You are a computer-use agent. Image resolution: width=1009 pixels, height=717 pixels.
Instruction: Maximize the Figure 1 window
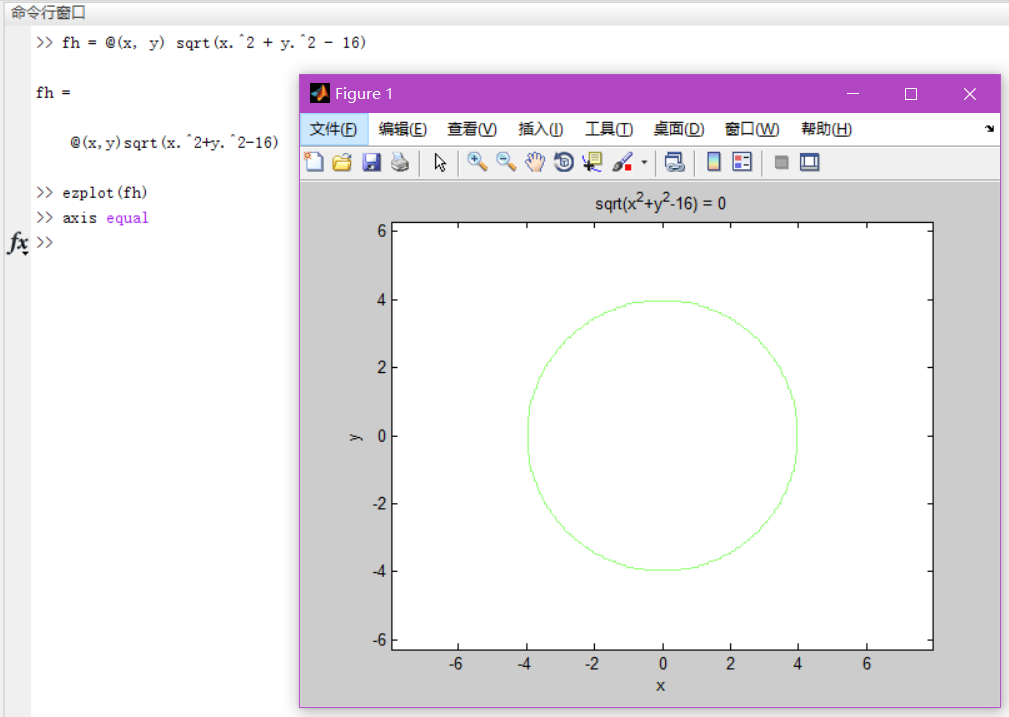[911, 94]
